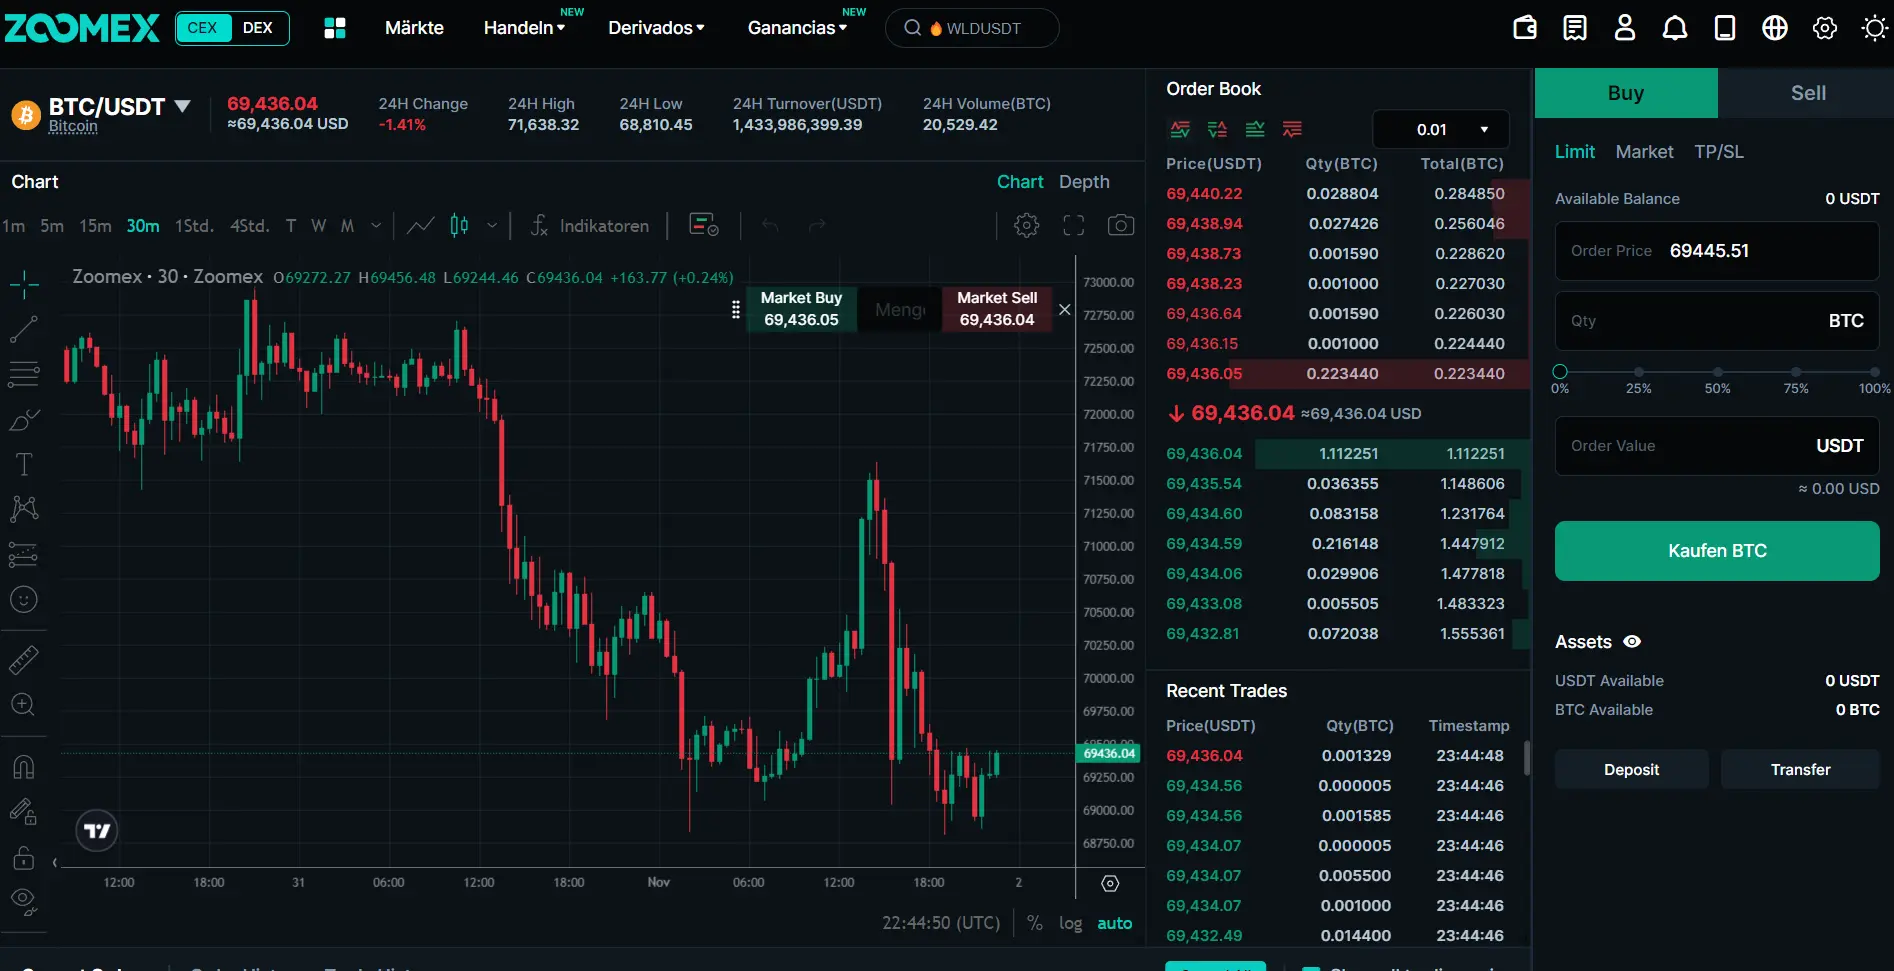The height and width of the screenshot is (971, 1894).
Task: Open the notifications bell icon
Action: coord(1675,28)
